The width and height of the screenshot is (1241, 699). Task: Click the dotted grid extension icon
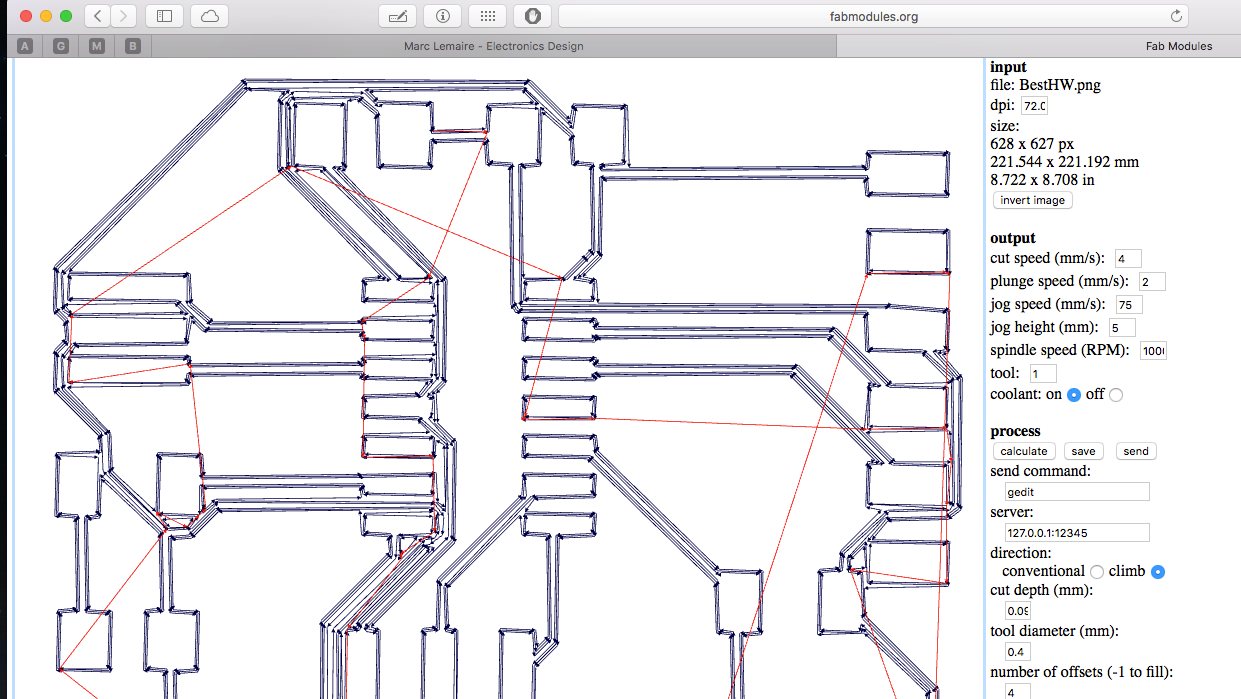(x=488, y=16)
